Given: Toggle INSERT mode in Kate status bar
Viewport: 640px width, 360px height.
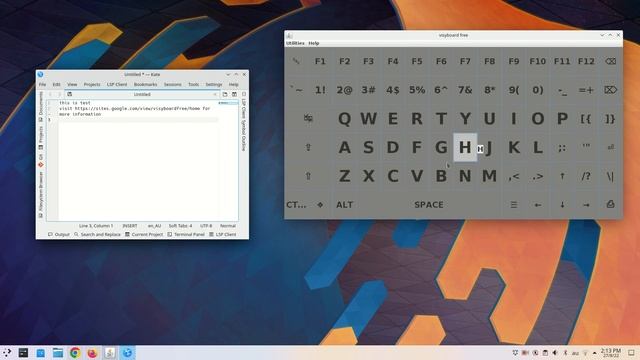Looking at the screenshot, I should tap(130, 226).
